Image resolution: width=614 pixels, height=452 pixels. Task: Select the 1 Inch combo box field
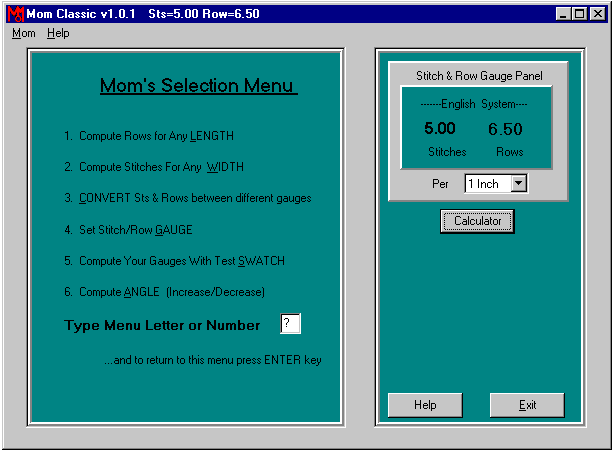click(x=486, y=184)
